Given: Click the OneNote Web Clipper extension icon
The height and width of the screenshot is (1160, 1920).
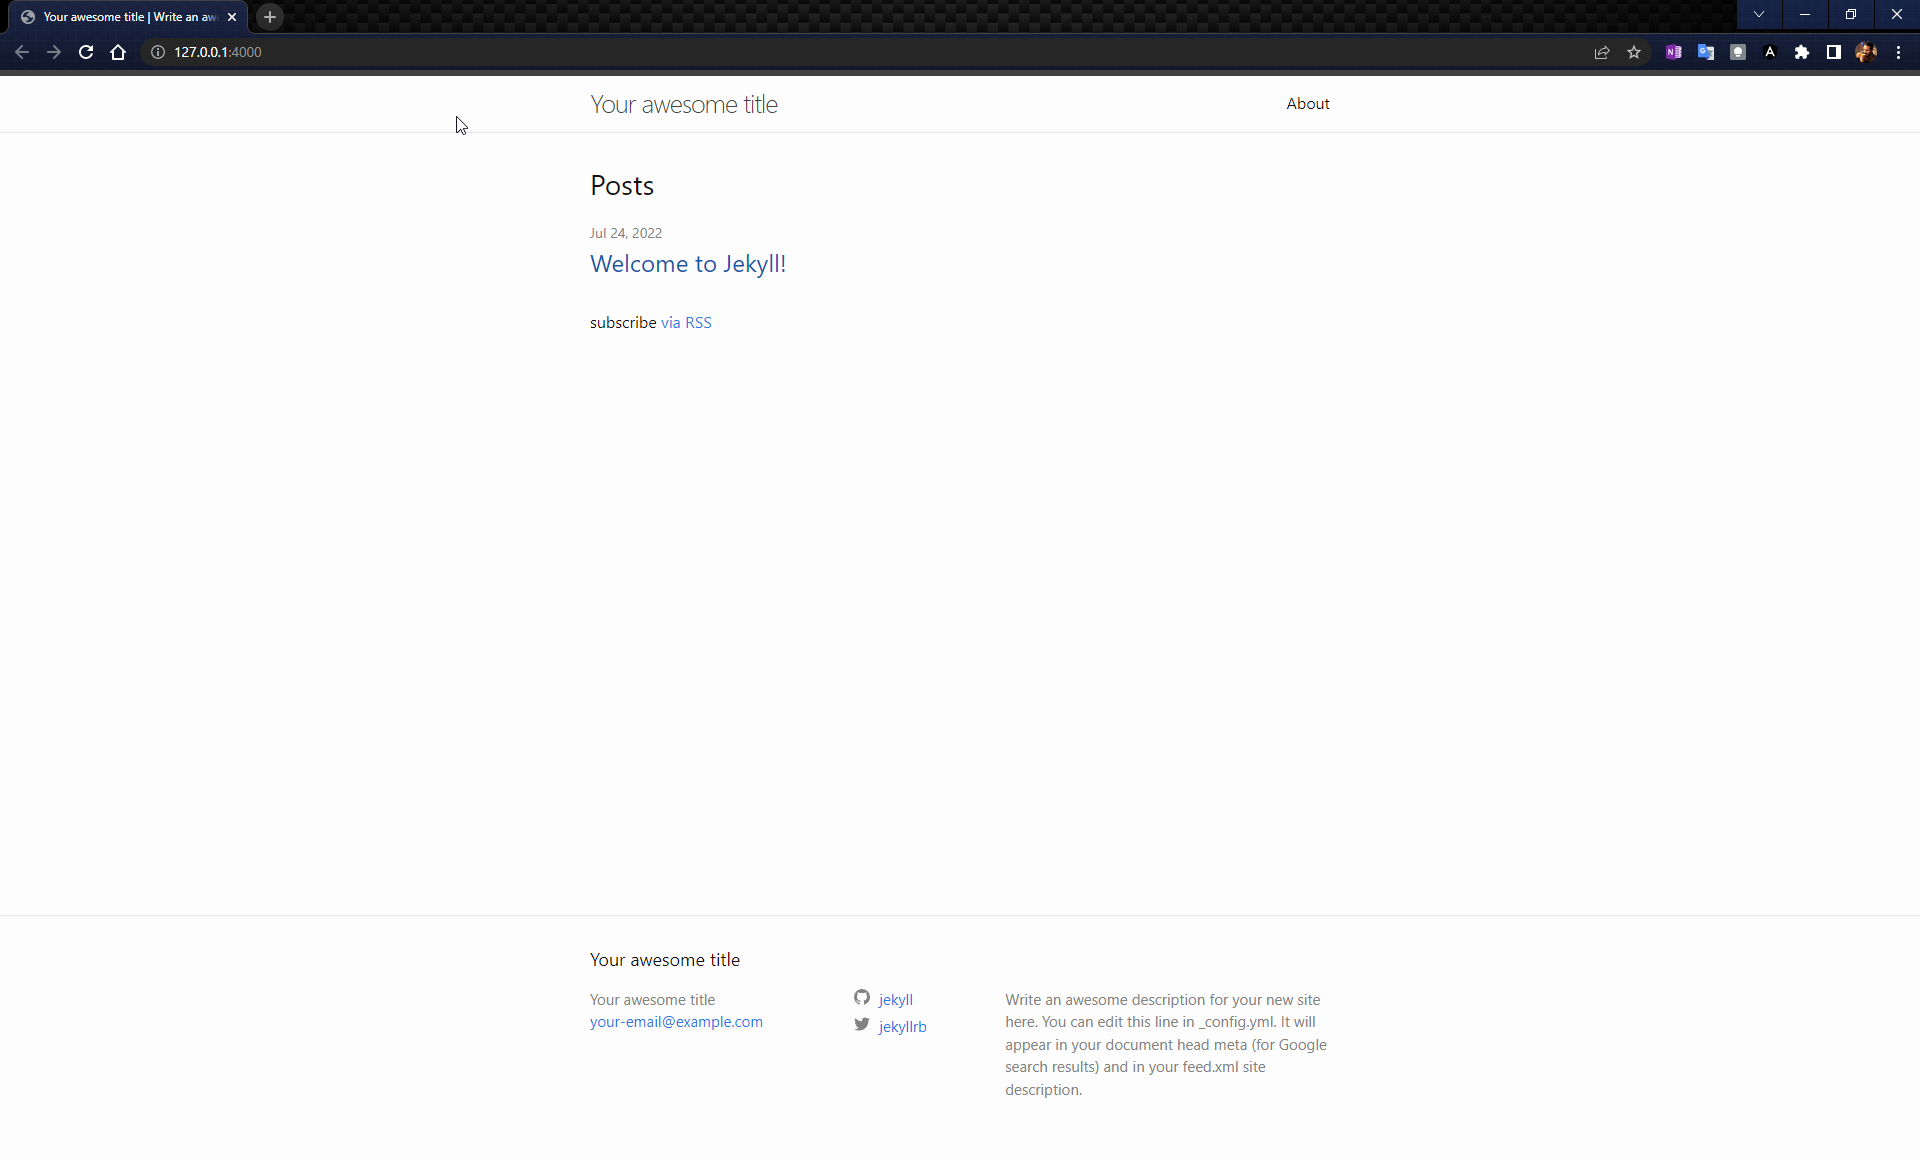Looking at the screenshot, I should point(1673,52).
